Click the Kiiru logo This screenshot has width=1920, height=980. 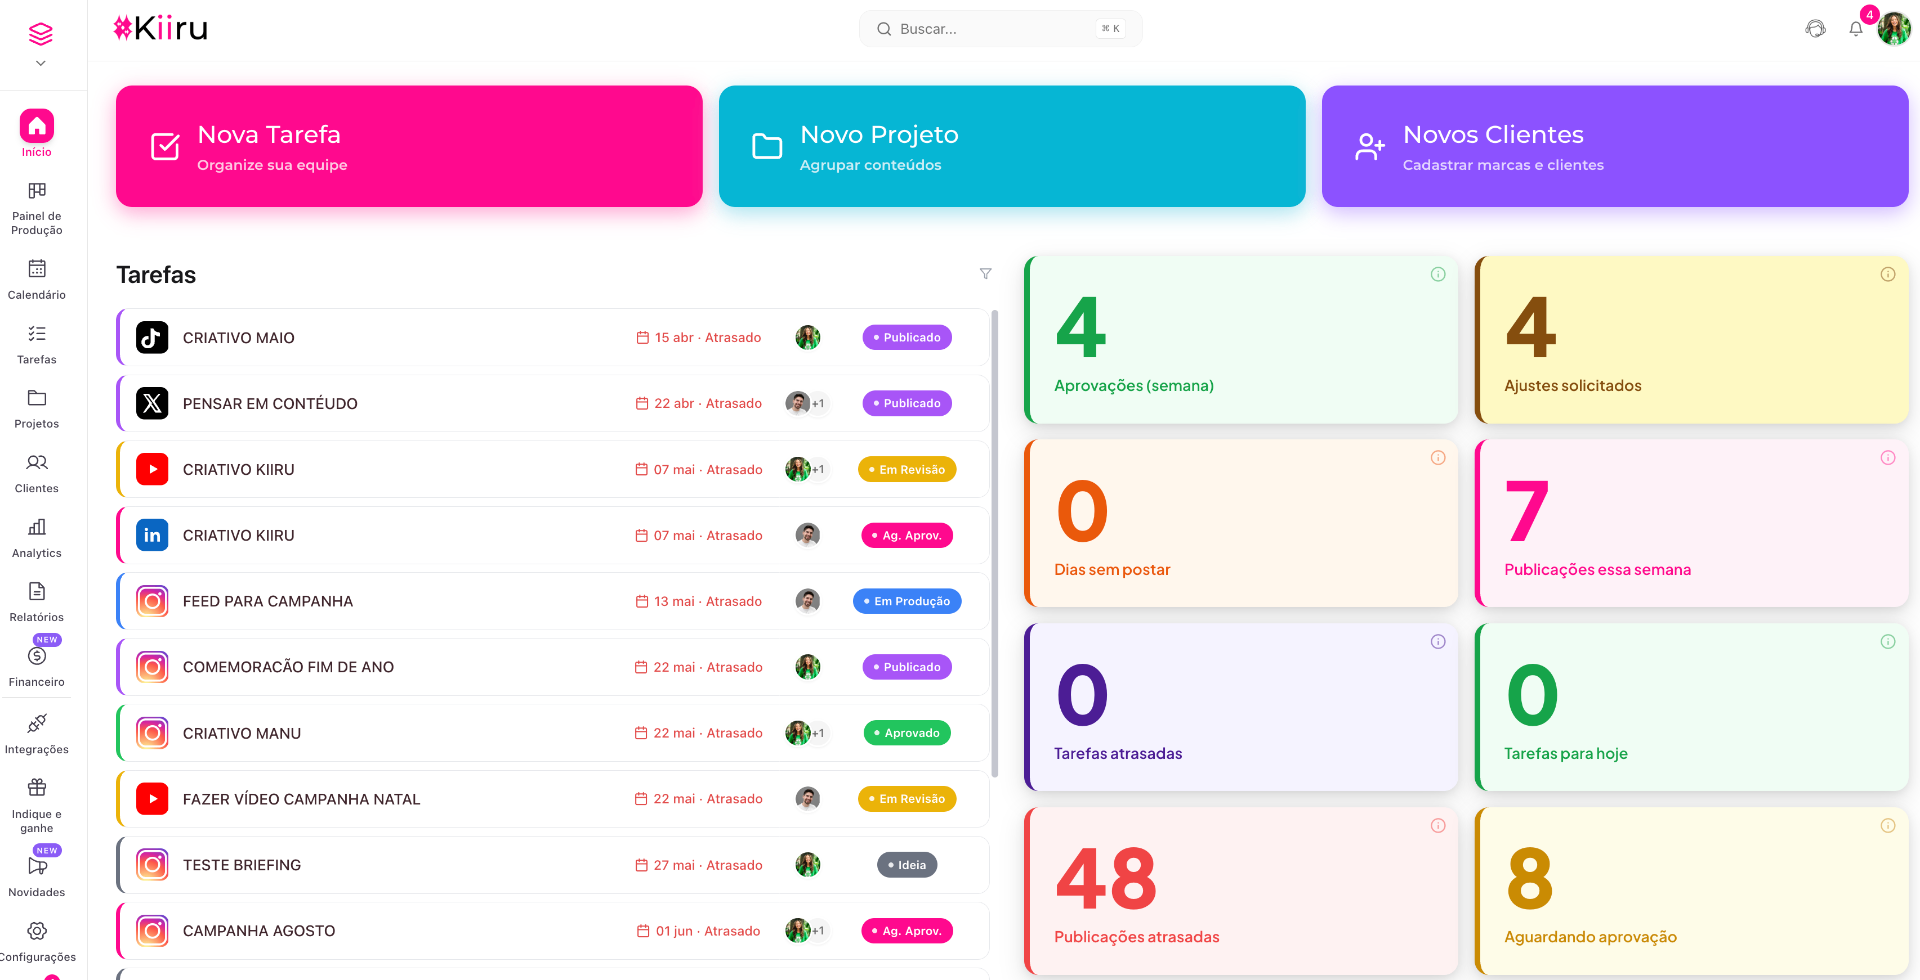pos(161,29)
